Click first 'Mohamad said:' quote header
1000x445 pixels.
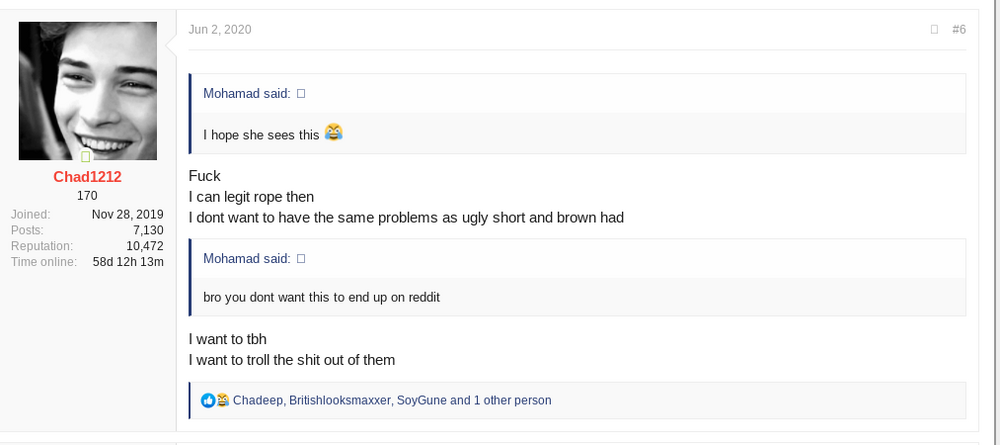coord(247,94)
